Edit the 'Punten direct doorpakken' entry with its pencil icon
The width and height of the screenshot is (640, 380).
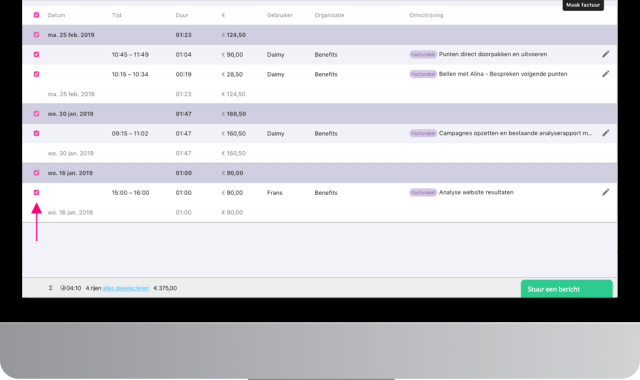(605, 54)
